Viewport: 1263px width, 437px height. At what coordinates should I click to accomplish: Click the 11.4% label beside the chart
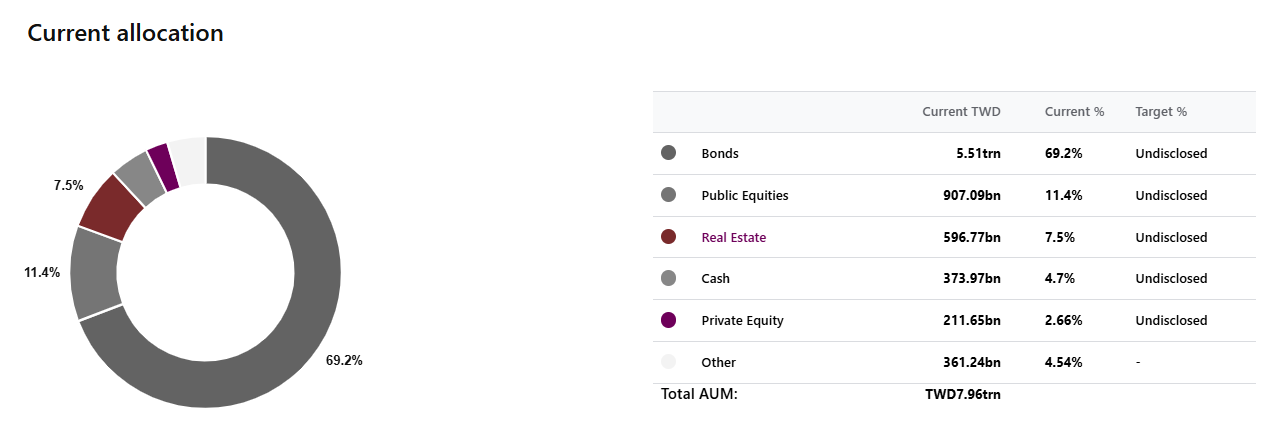pyautogui.click(x=42, y=272)
